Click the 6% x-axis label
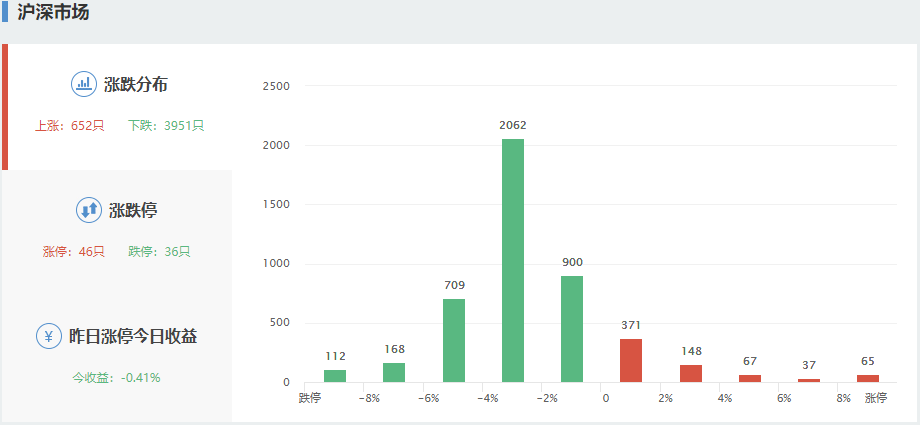Viewport: 920px width, 425px height. (784, 399)
